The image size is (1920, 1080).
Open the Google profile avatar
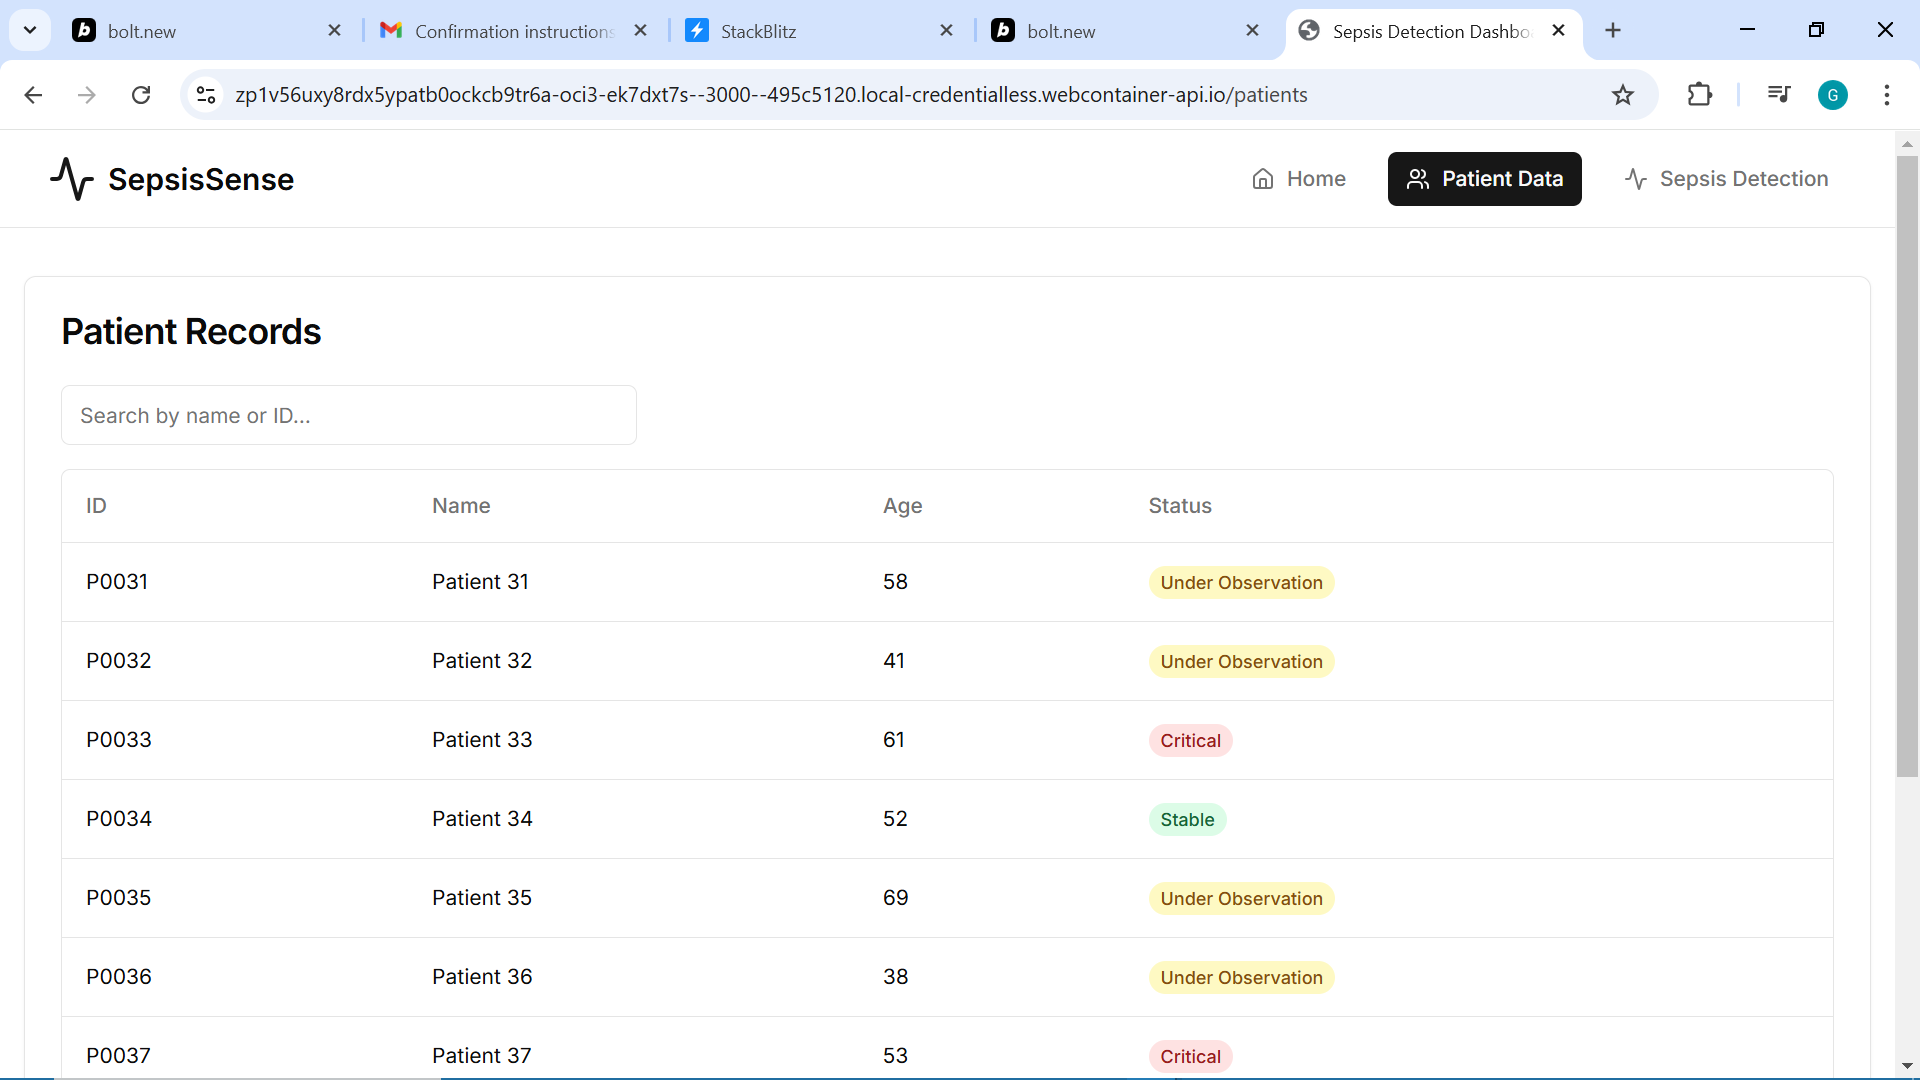pos(1832,95)
